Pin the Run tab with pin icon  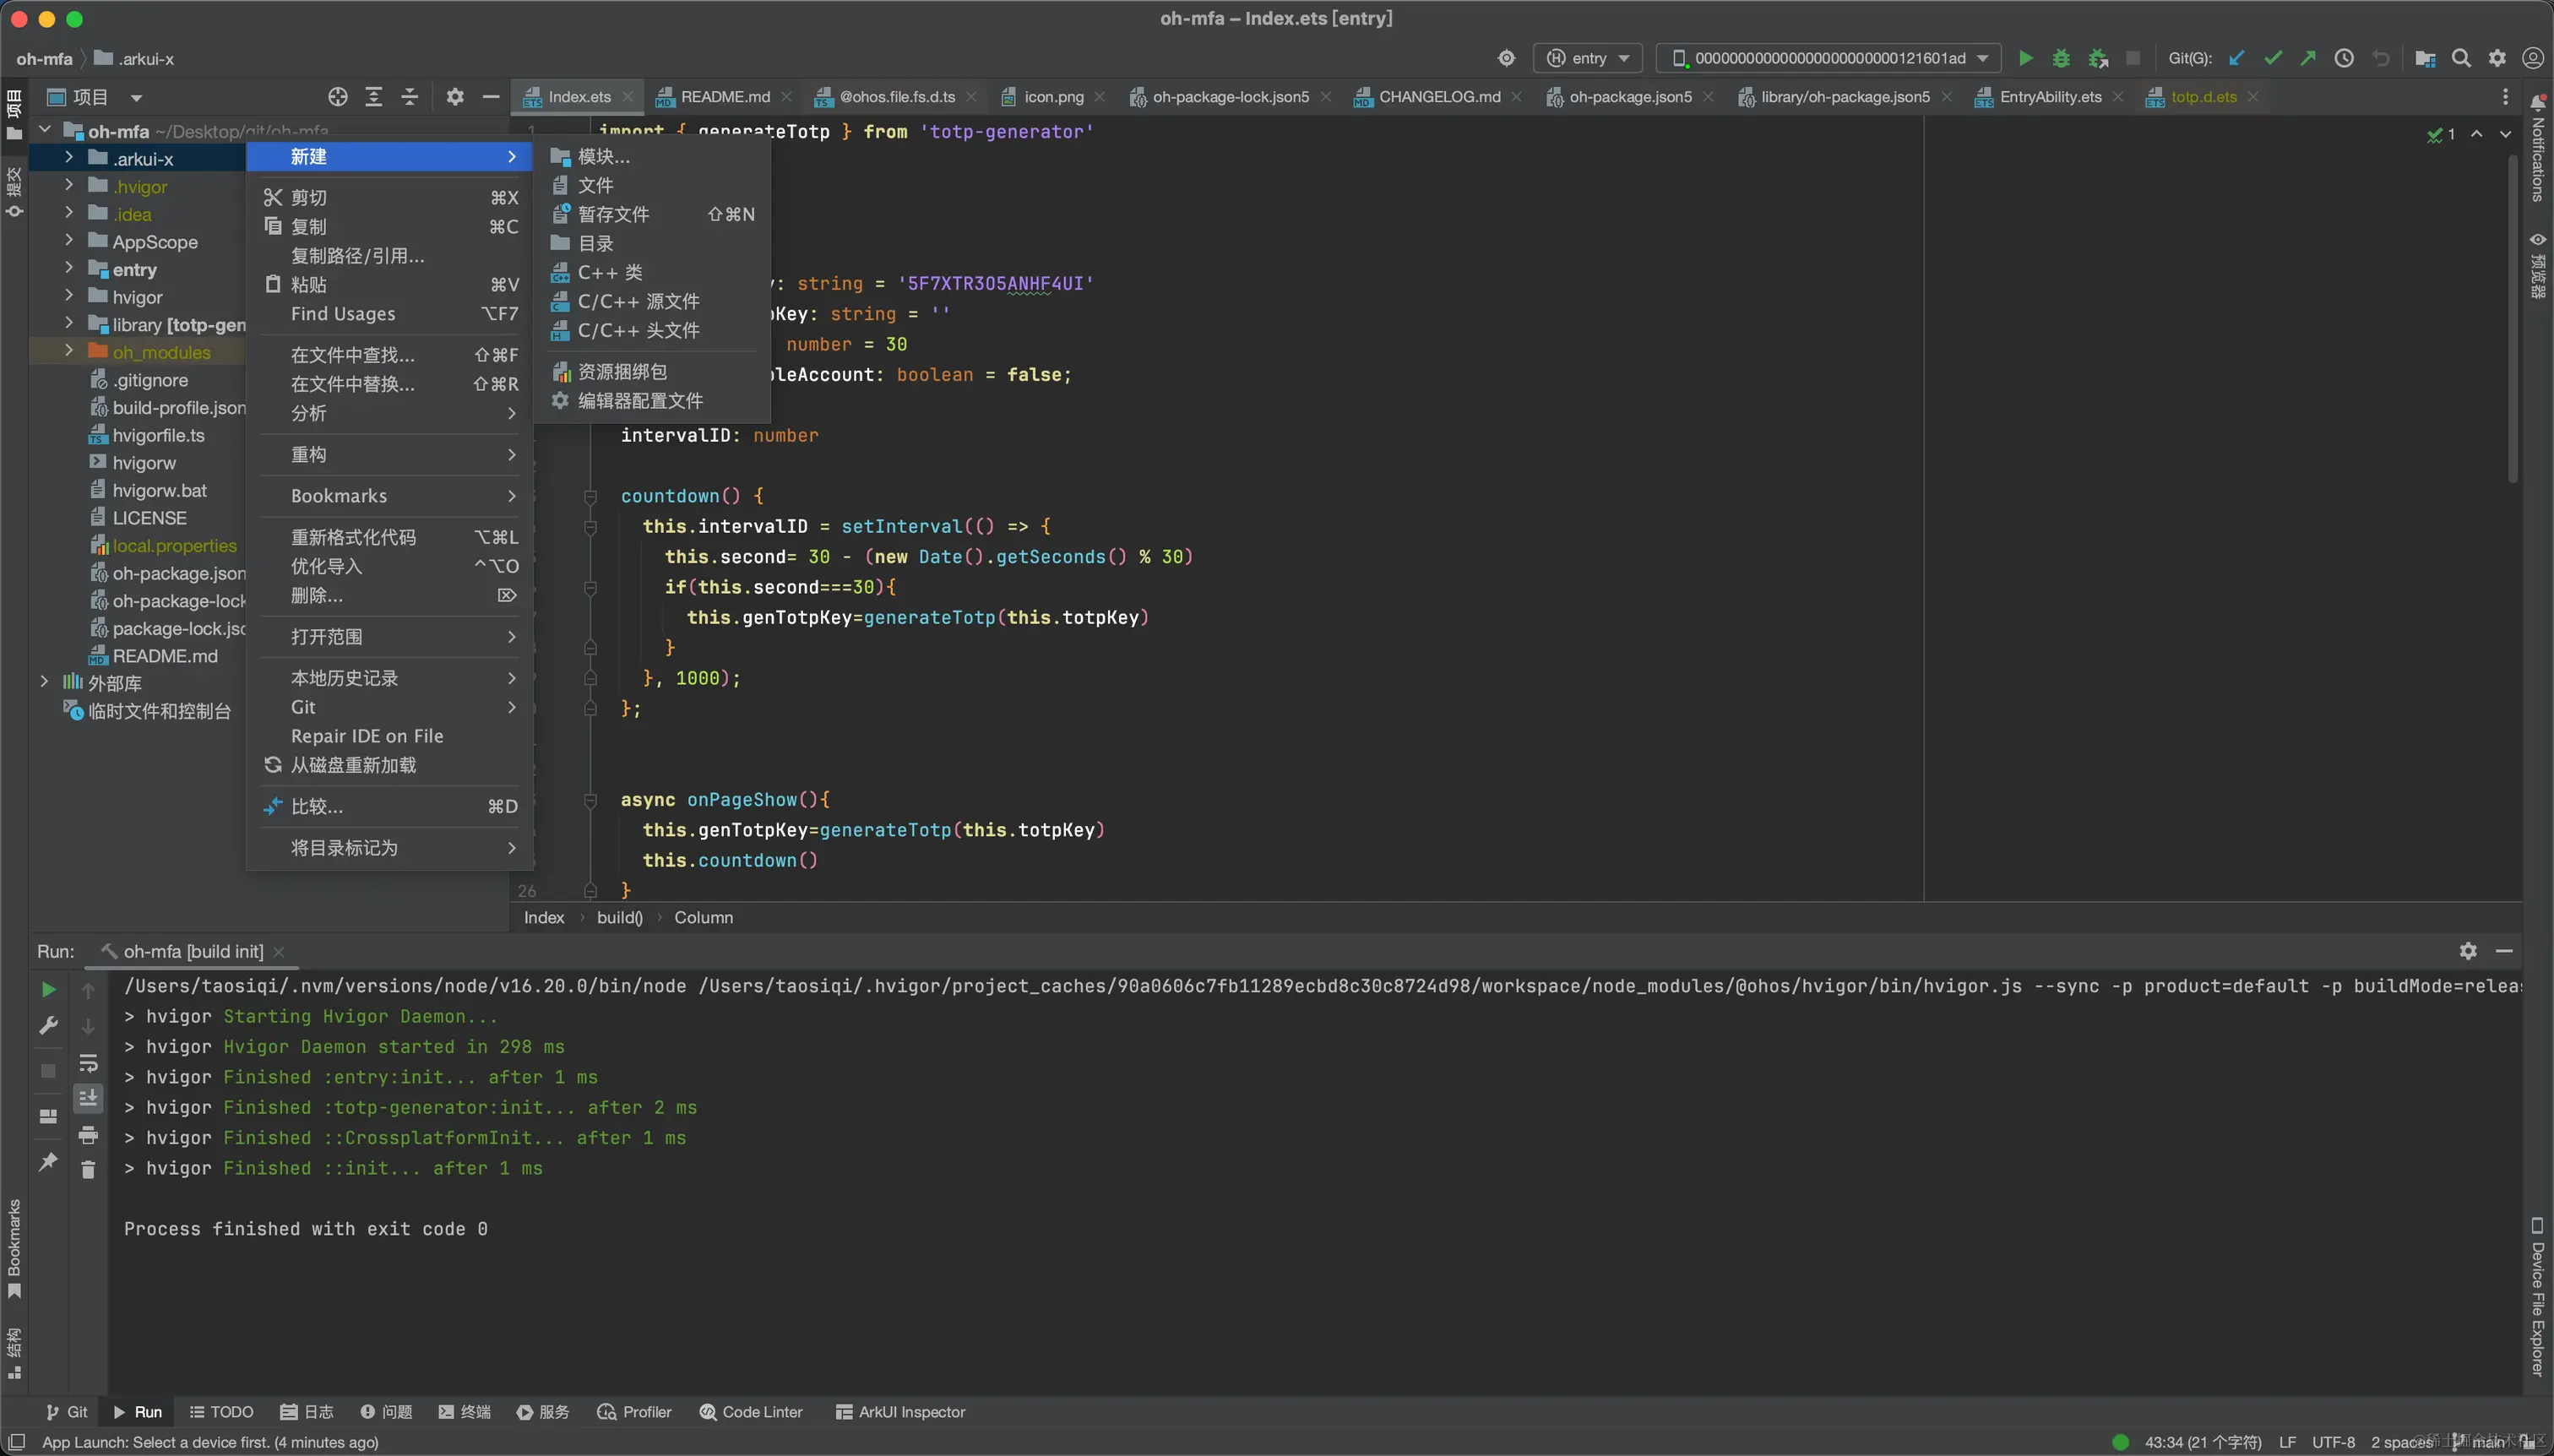point(48,1161)
